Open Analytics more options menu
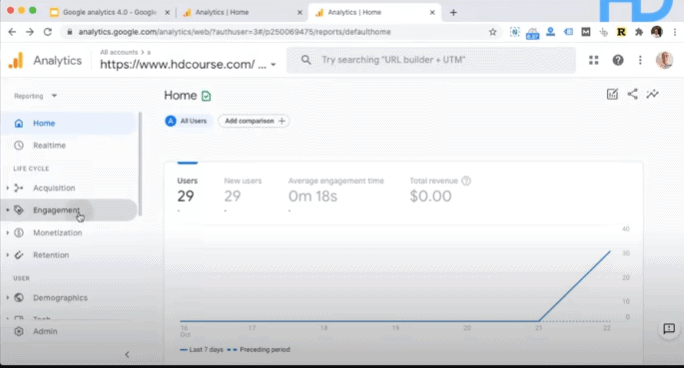684x368 pixels. [x=640, y=60]
